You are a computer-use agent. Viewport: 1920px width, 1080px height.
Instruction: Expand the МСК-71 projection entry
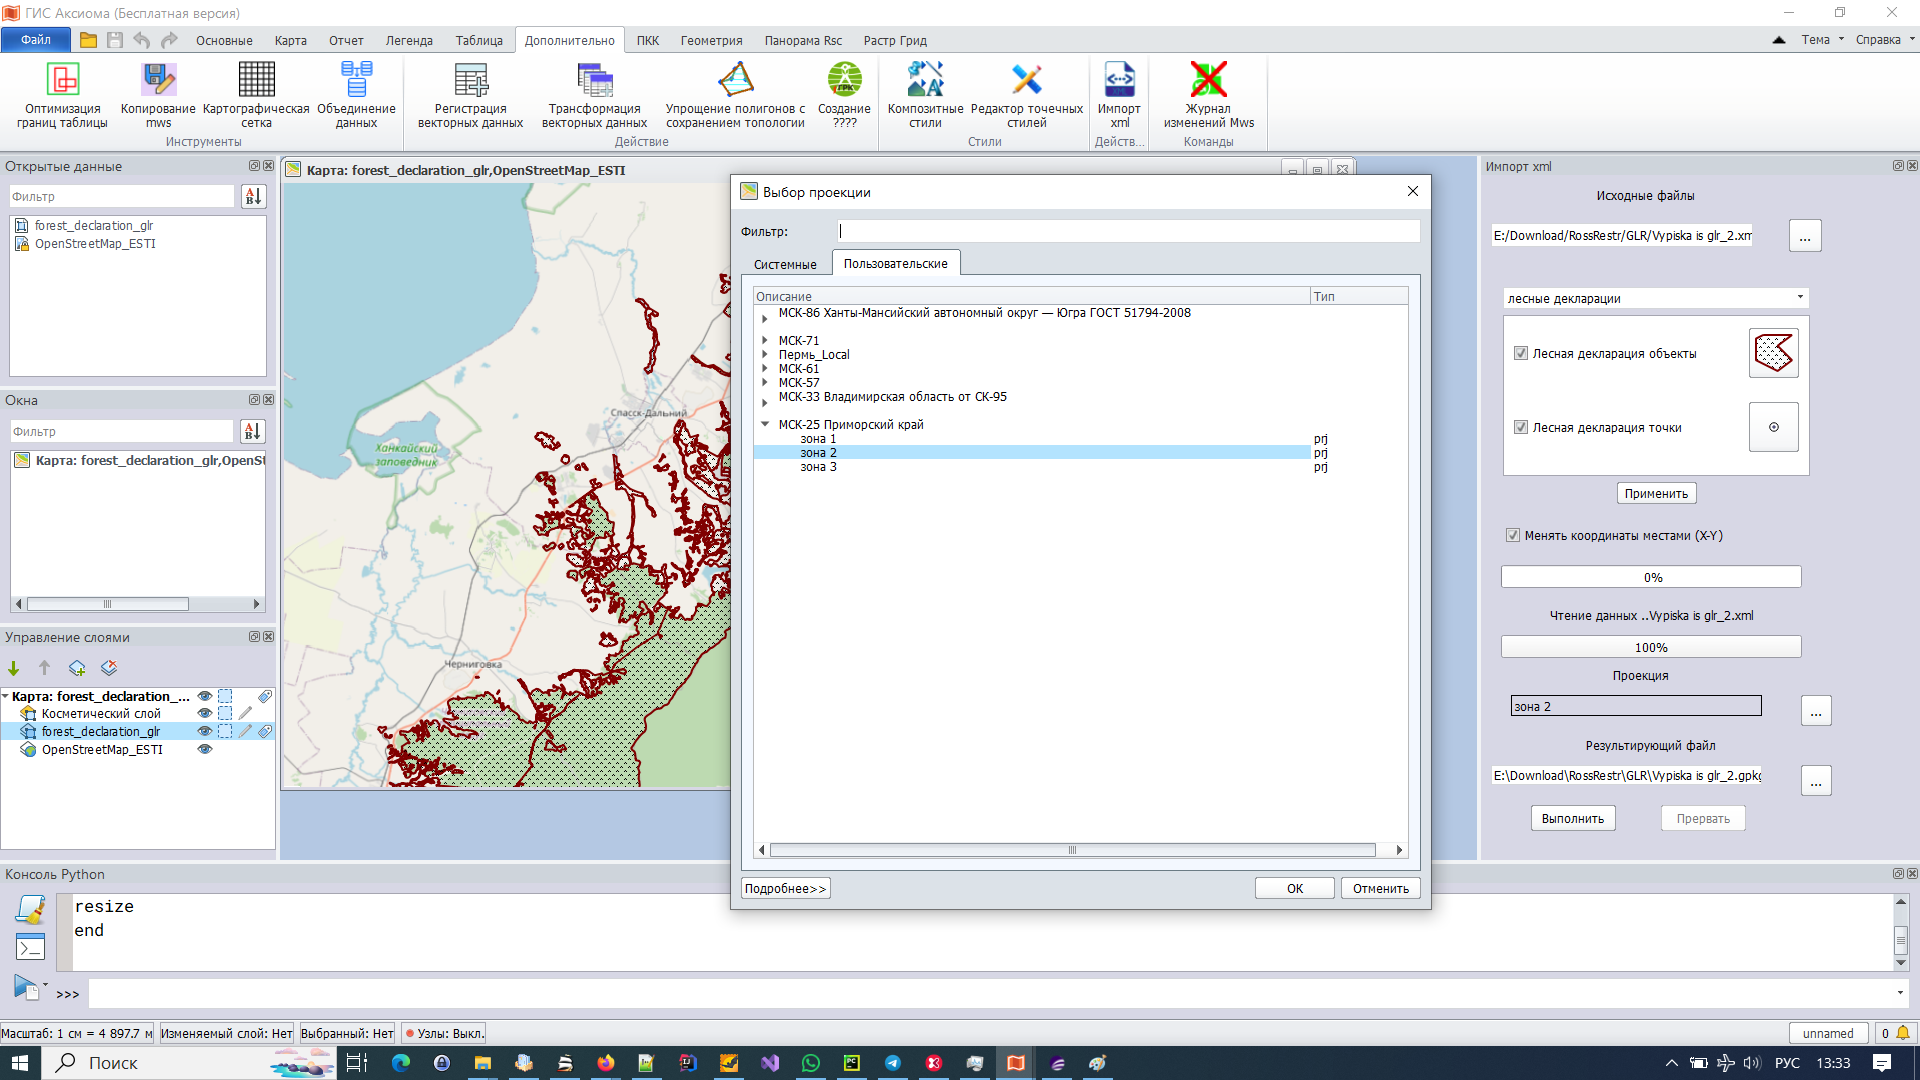click(x=765, y=340)
